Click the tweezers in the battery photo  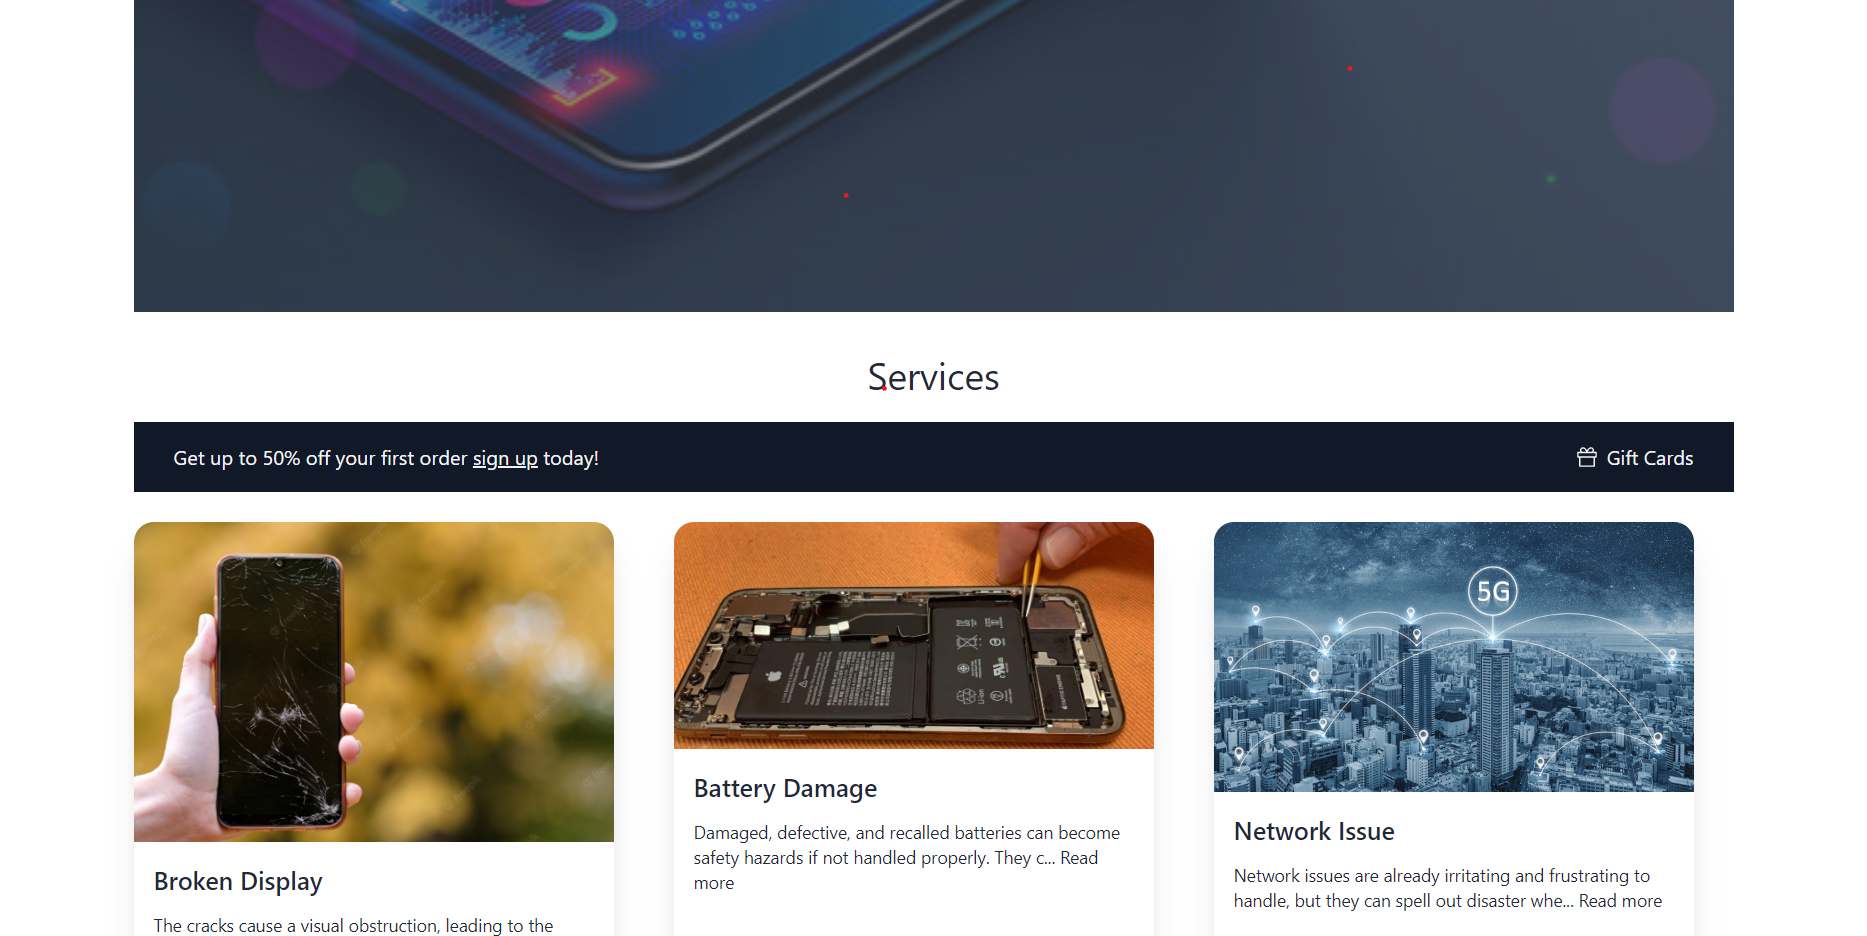pos(1031,584)
